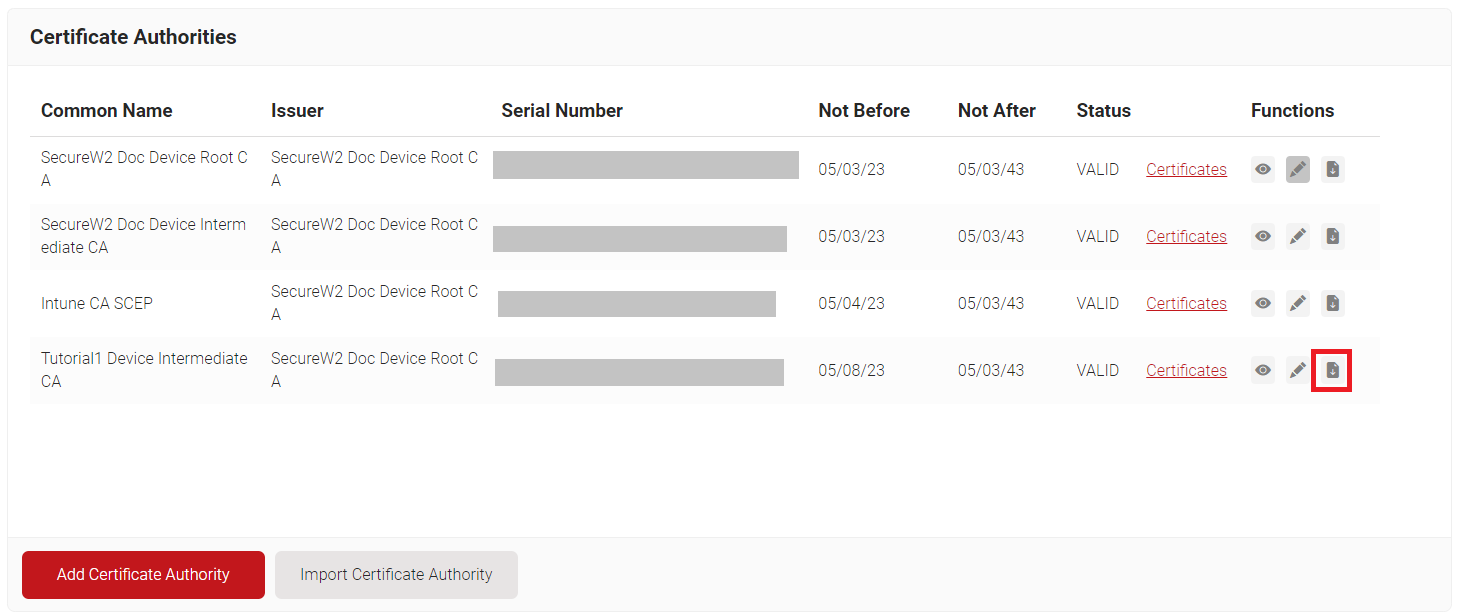Select the Common Name column header
The height and width of the screenshot is (615, 1458).
click(x=106, y=111)
